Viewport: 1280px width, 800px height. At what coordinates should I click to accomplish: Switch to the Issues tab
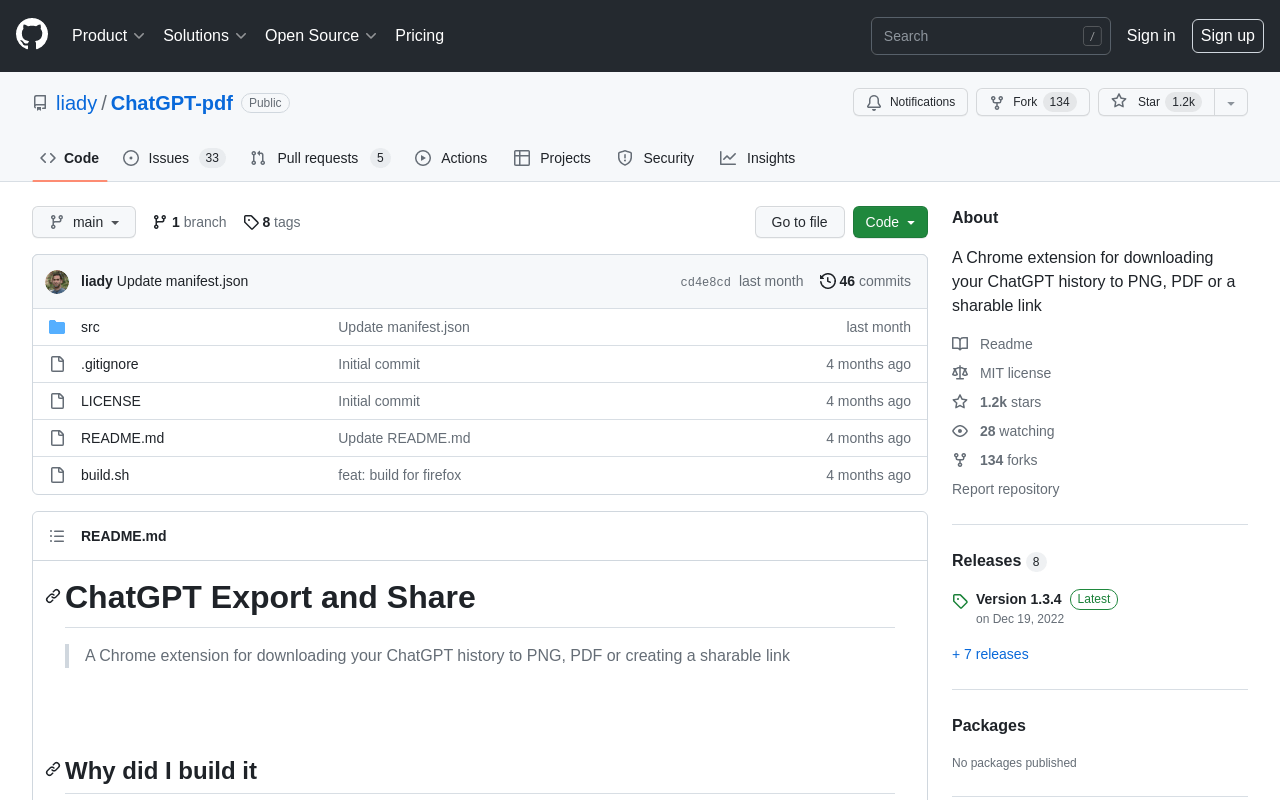point(174,158)
